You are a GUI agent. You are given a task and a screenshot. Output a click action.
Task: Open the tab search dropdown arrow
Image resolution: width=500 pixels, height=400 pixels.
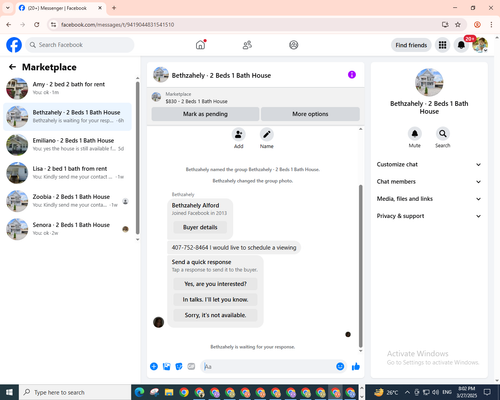pyautogui.click(x=8, y=8)
